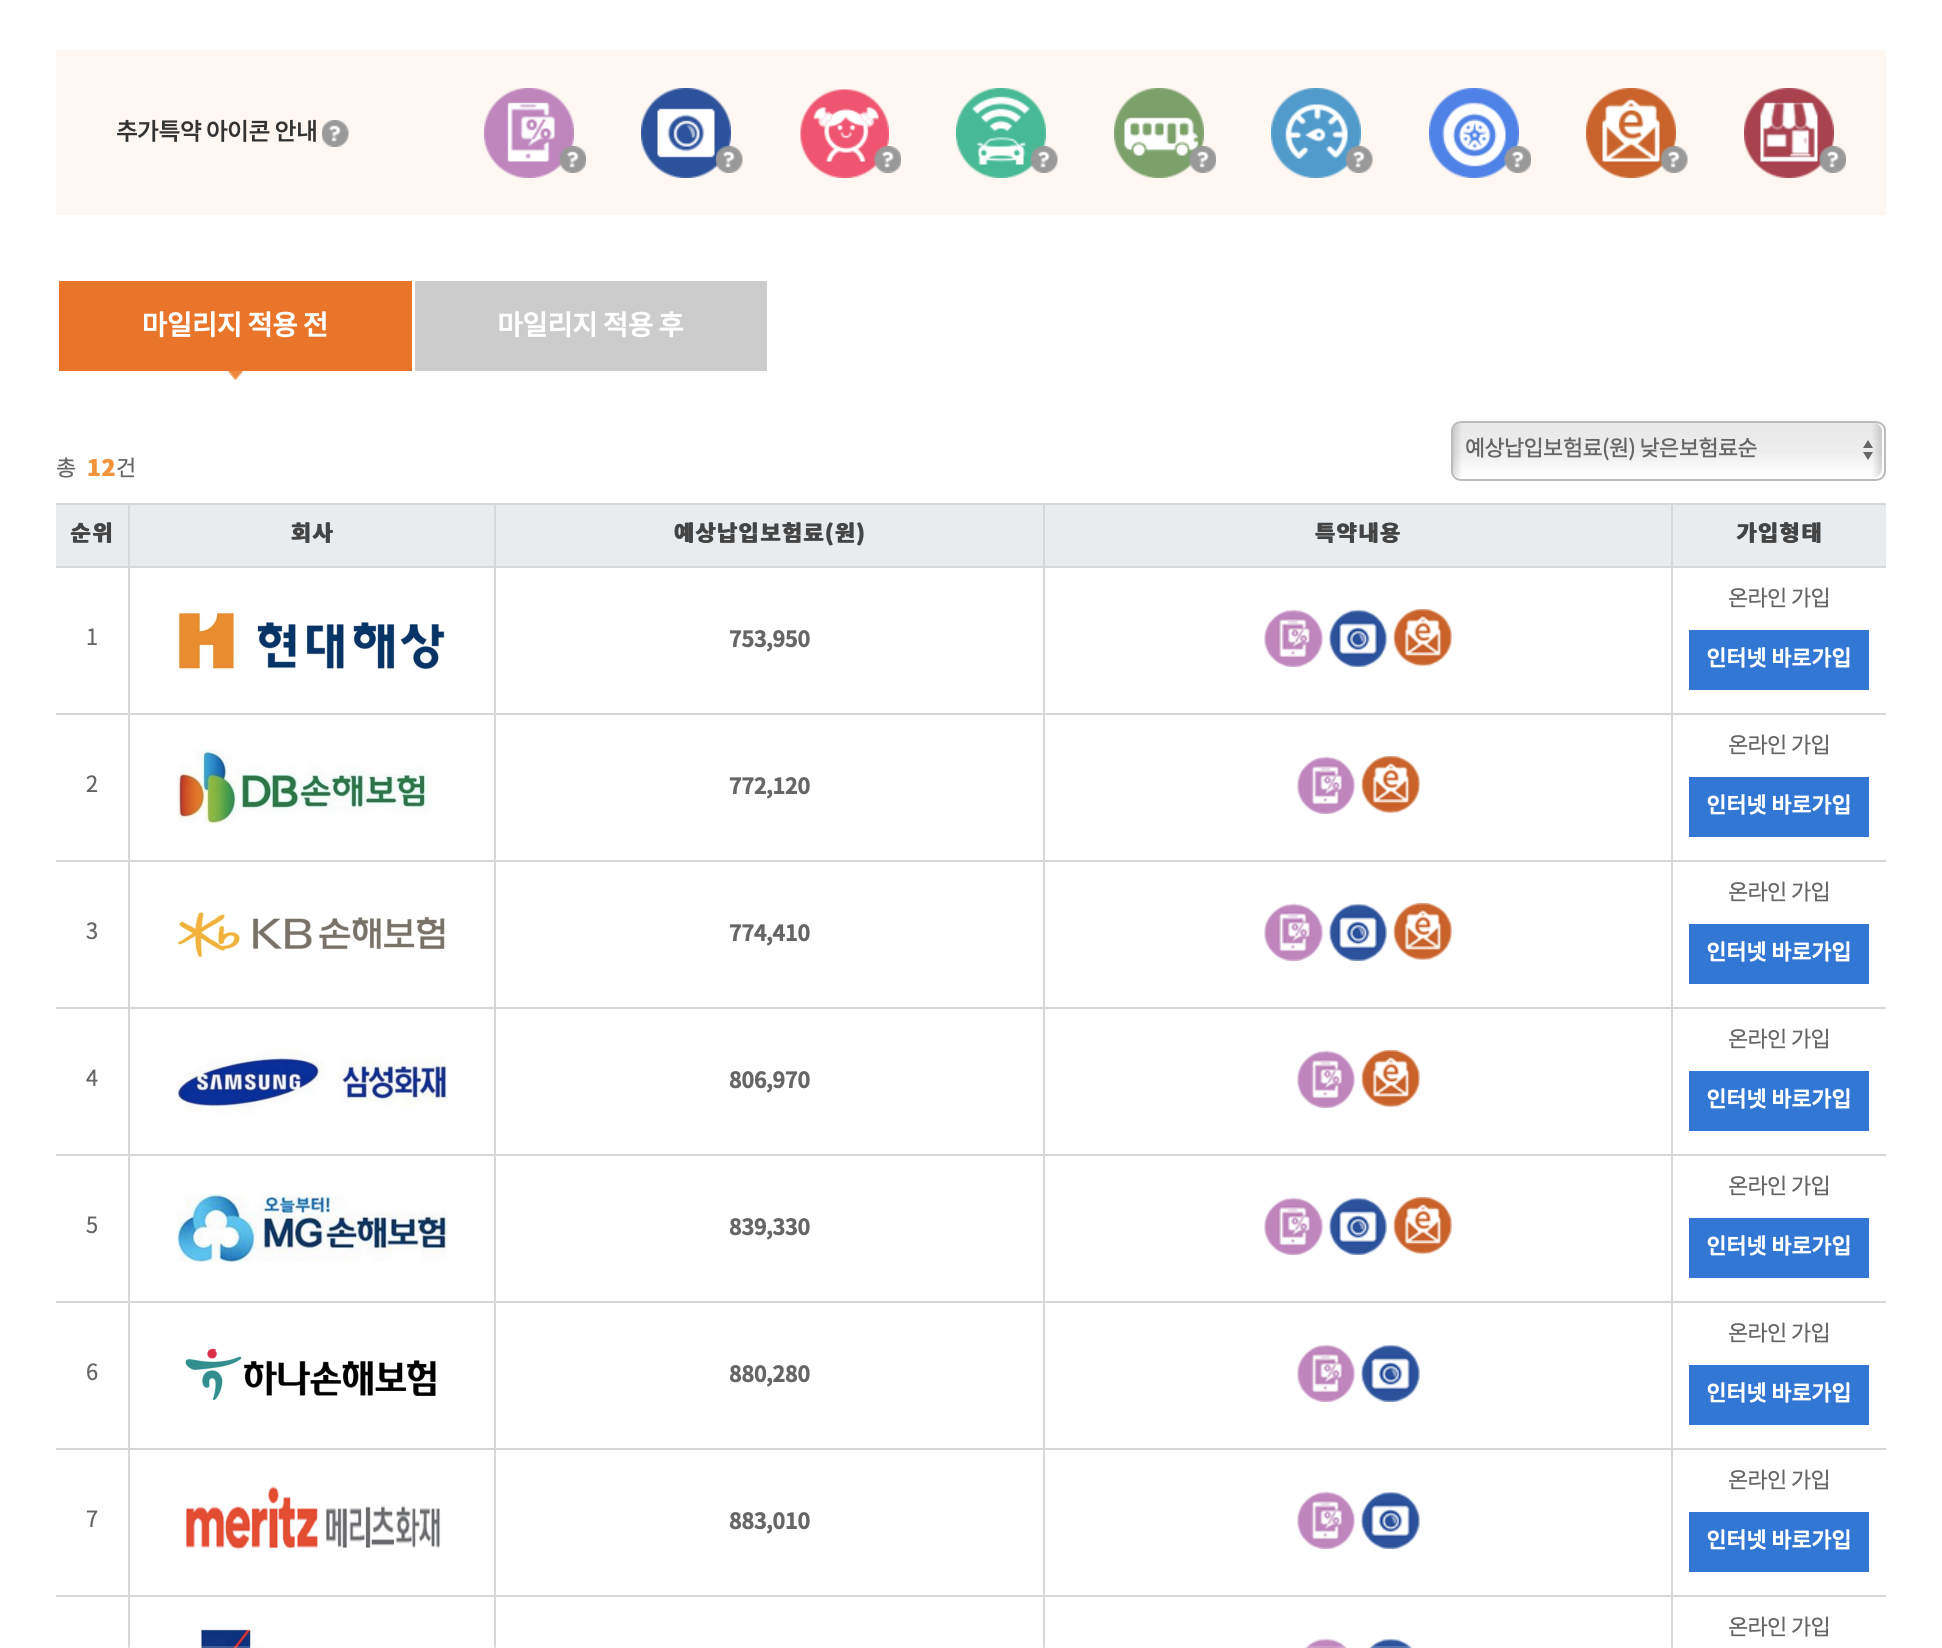Click 인터넷 바로가입 for 하나손해보험
This screenshot has height=1648, width=1942.
tap(1778, 1394)
